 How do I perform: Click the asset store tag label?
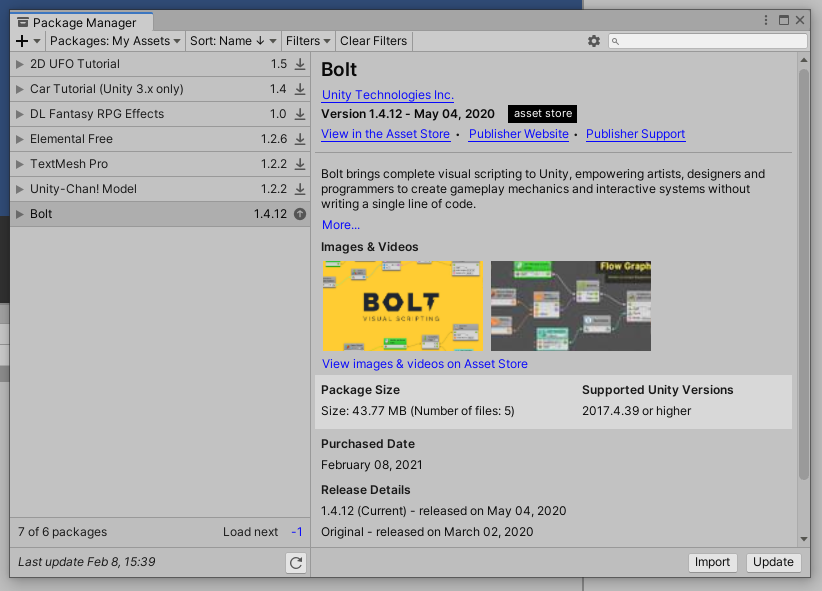click(543, 114)
